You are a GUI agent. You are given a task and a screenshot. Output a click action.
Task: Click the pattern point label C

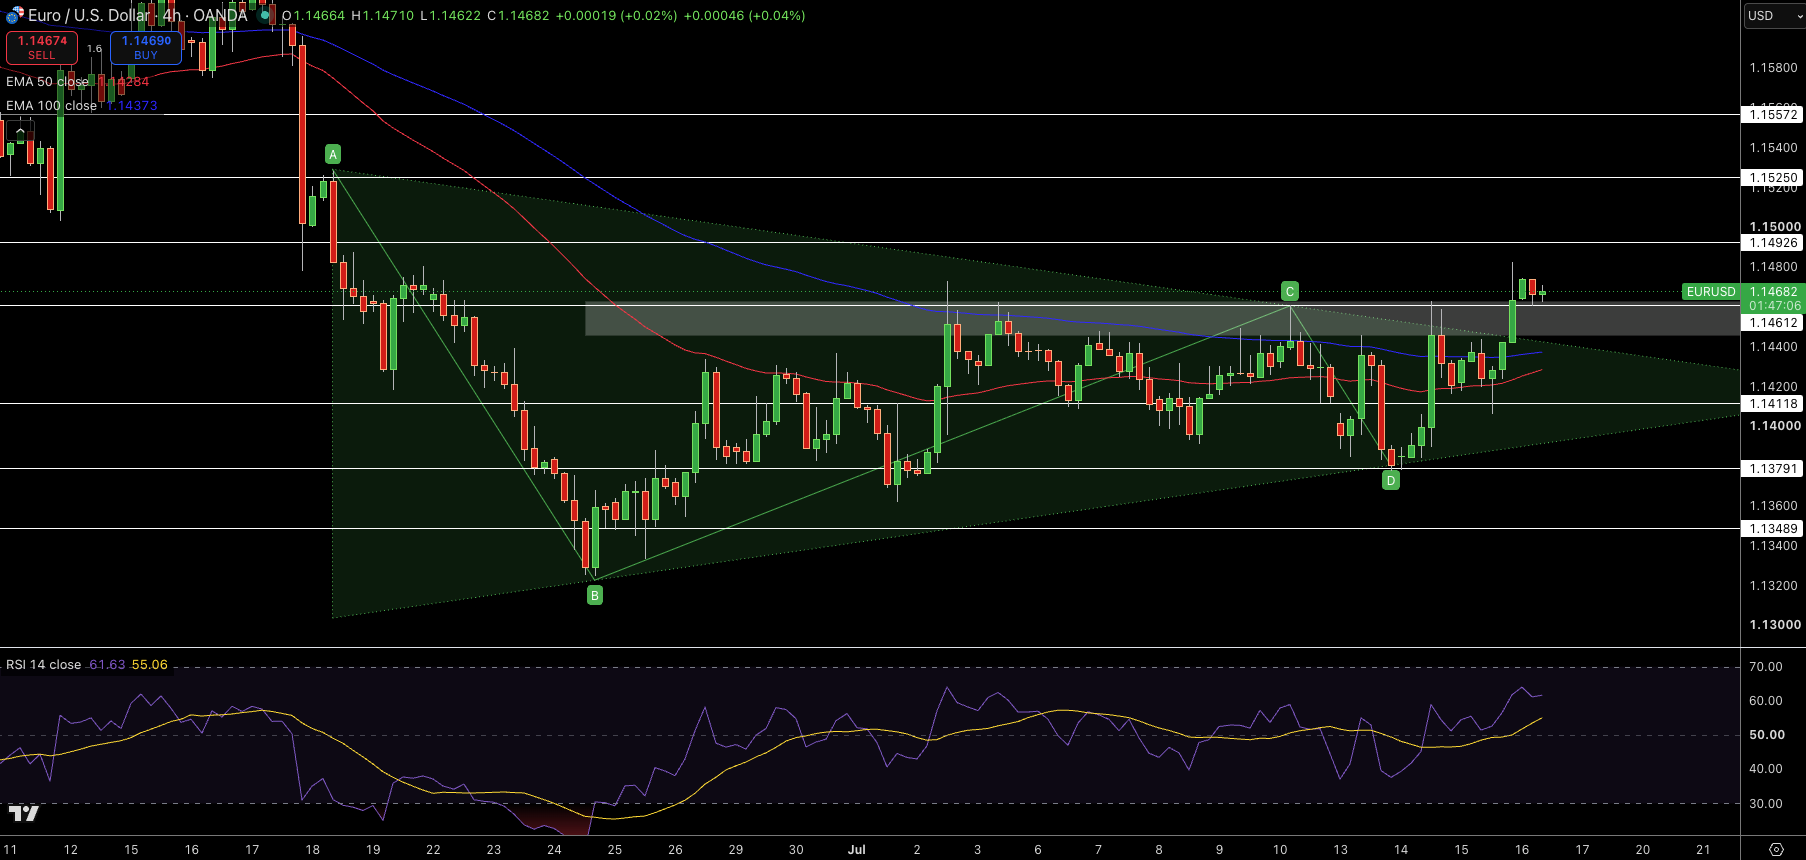click(x=1290, y=292)
